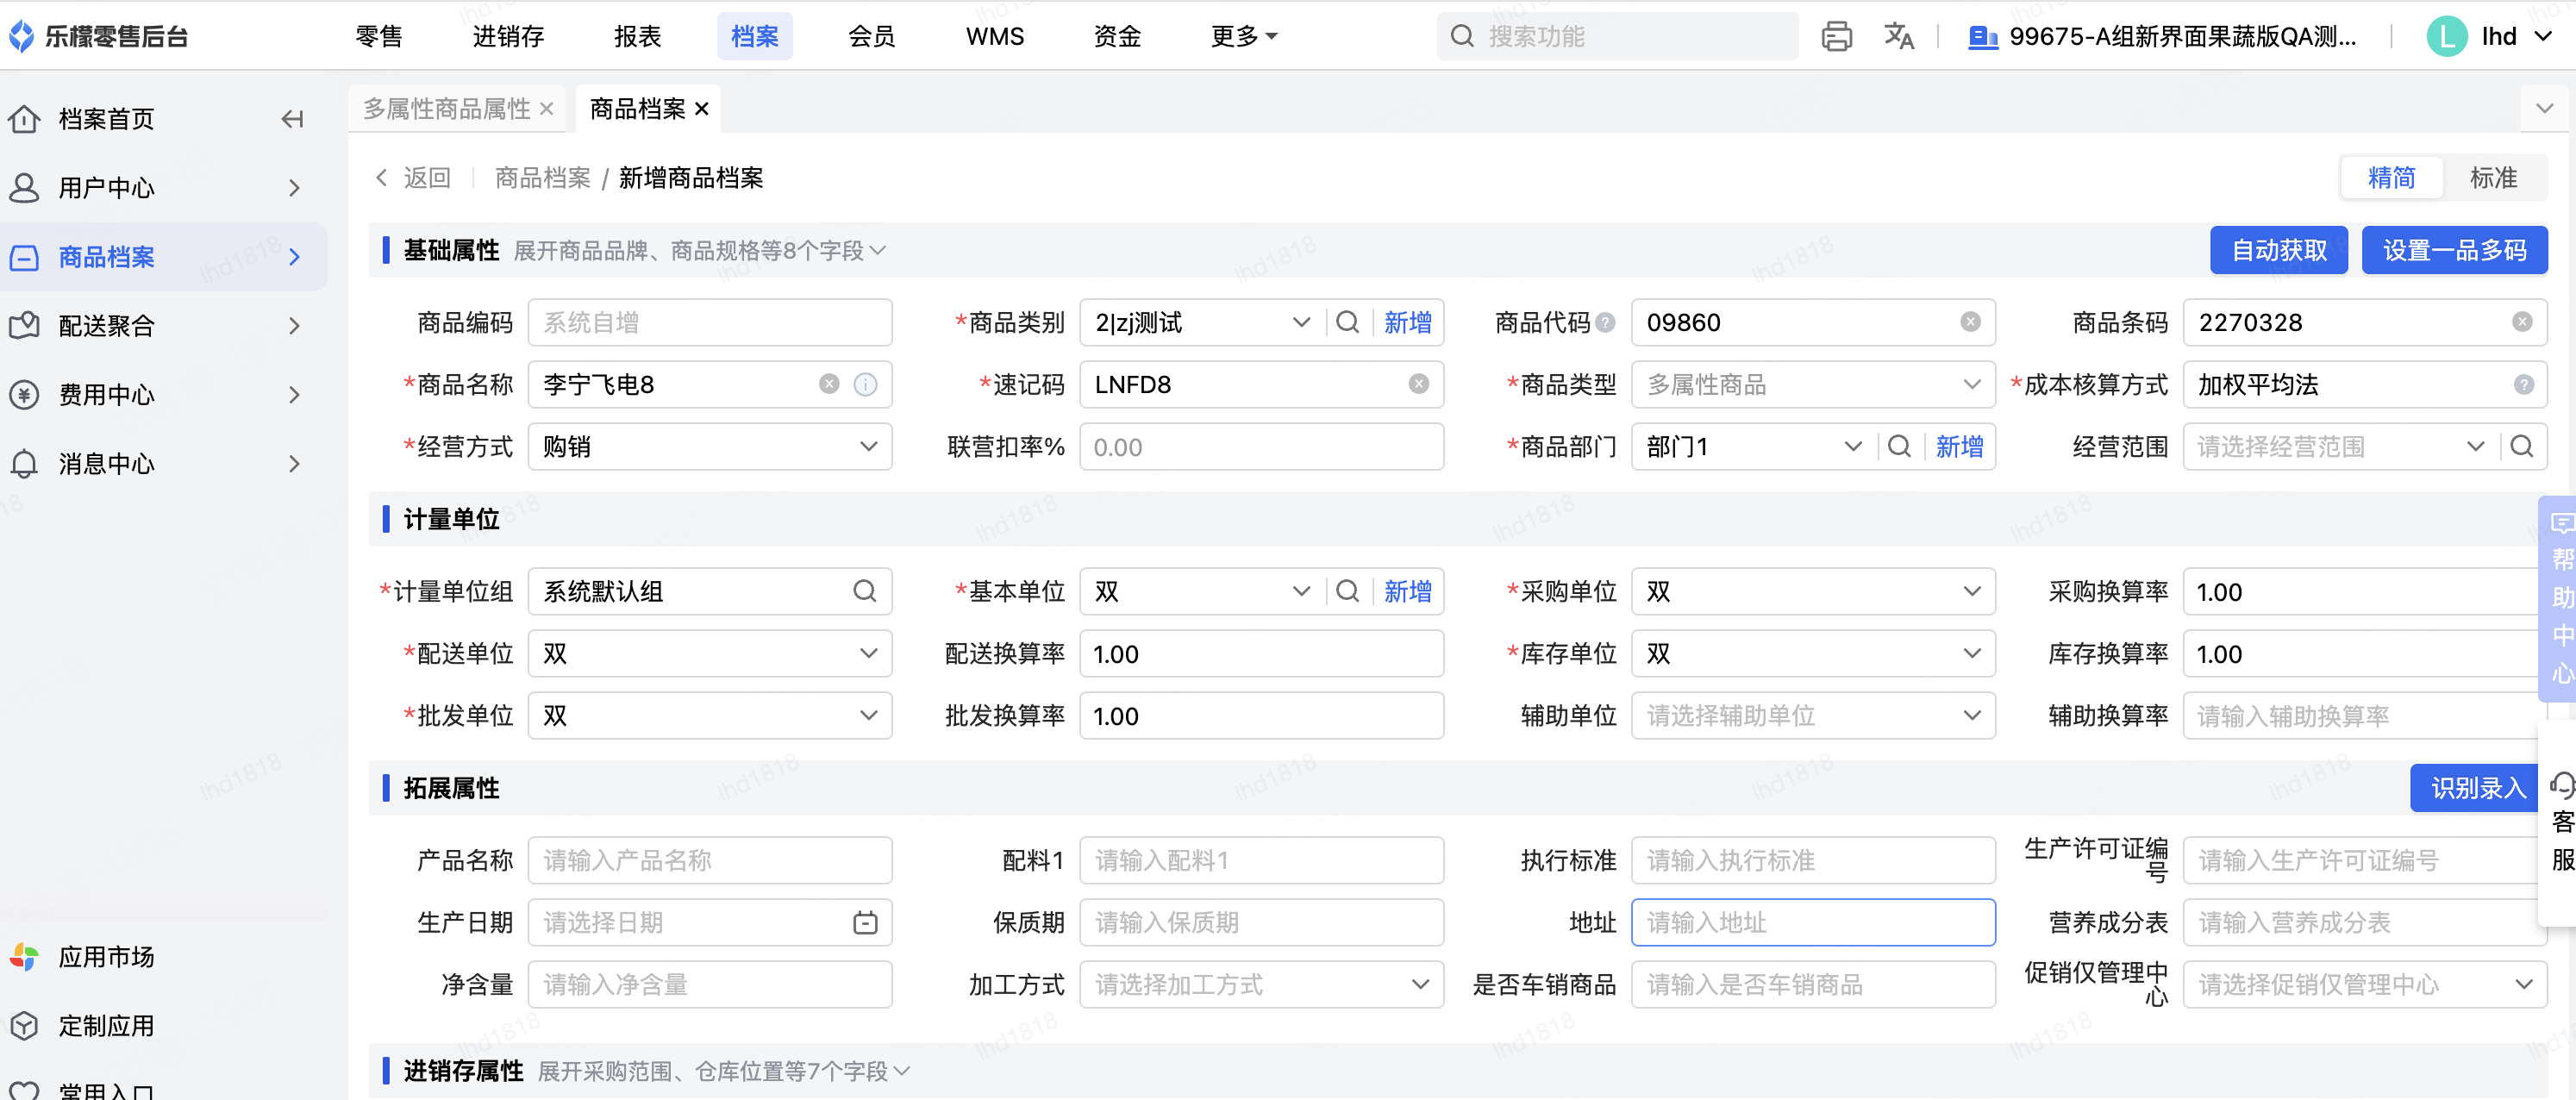Click the printer icon in top bar
Image resolution: width=2576 pixels, height=1100 pixels.
click(1836, 37)
